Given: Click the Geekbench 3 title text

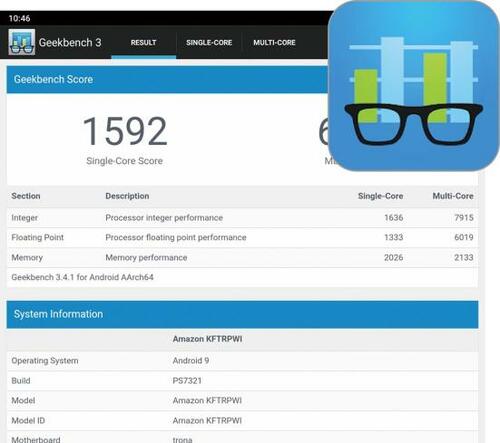Looking at the screenshot, I should pyautogui.click(x=70, y=43).
